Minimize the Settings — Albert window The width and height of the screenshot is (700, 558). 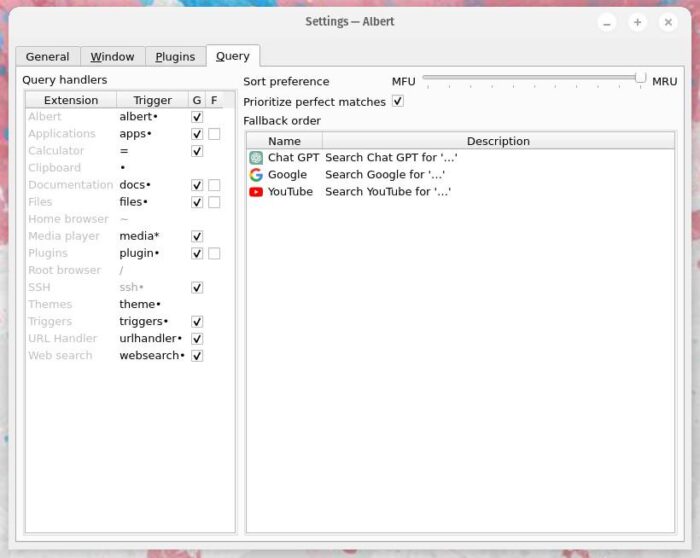[x=607, y=22]
